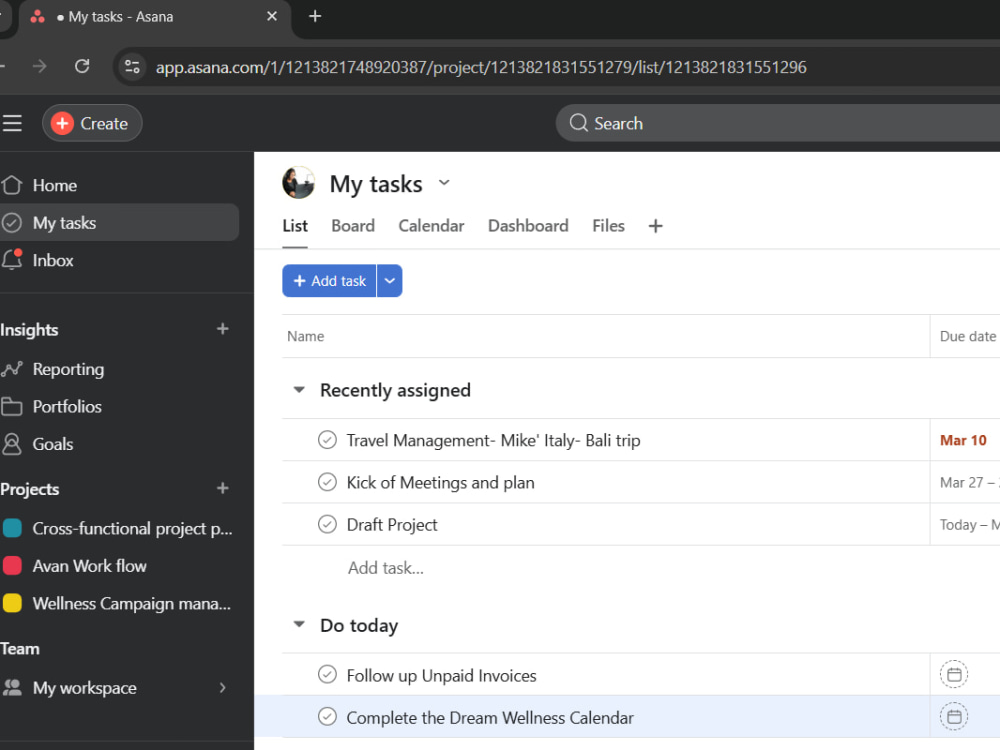
Task: Click the URL address bar text
Action: (481, 67)
